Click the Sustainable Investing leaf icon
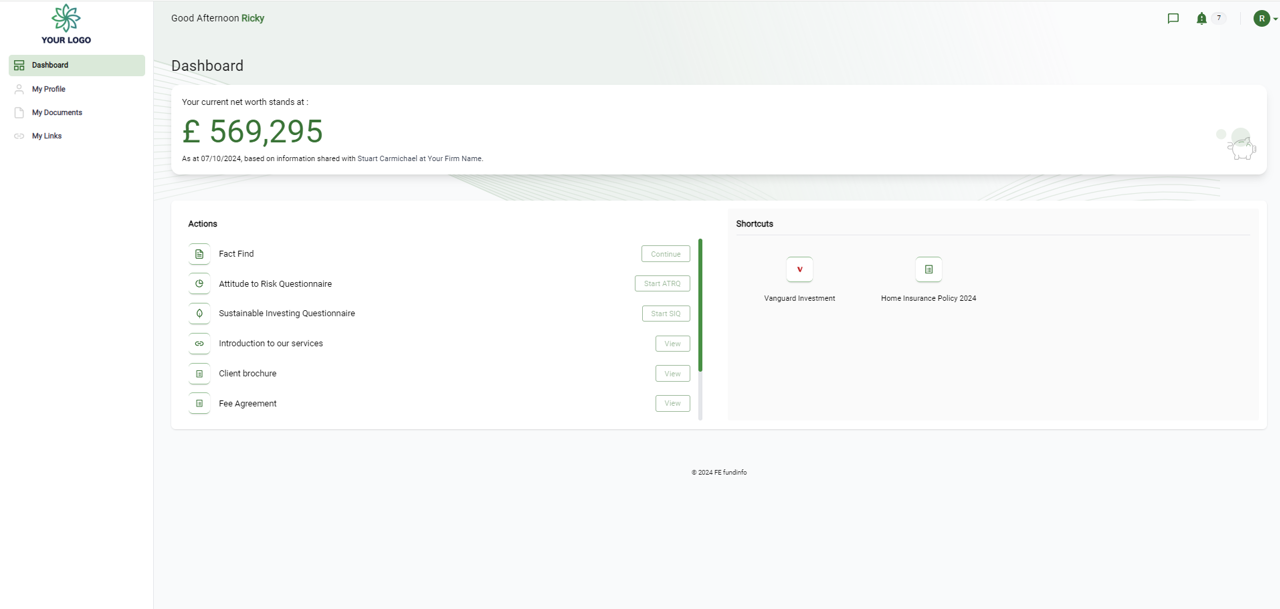 click(x=199, y=314)
